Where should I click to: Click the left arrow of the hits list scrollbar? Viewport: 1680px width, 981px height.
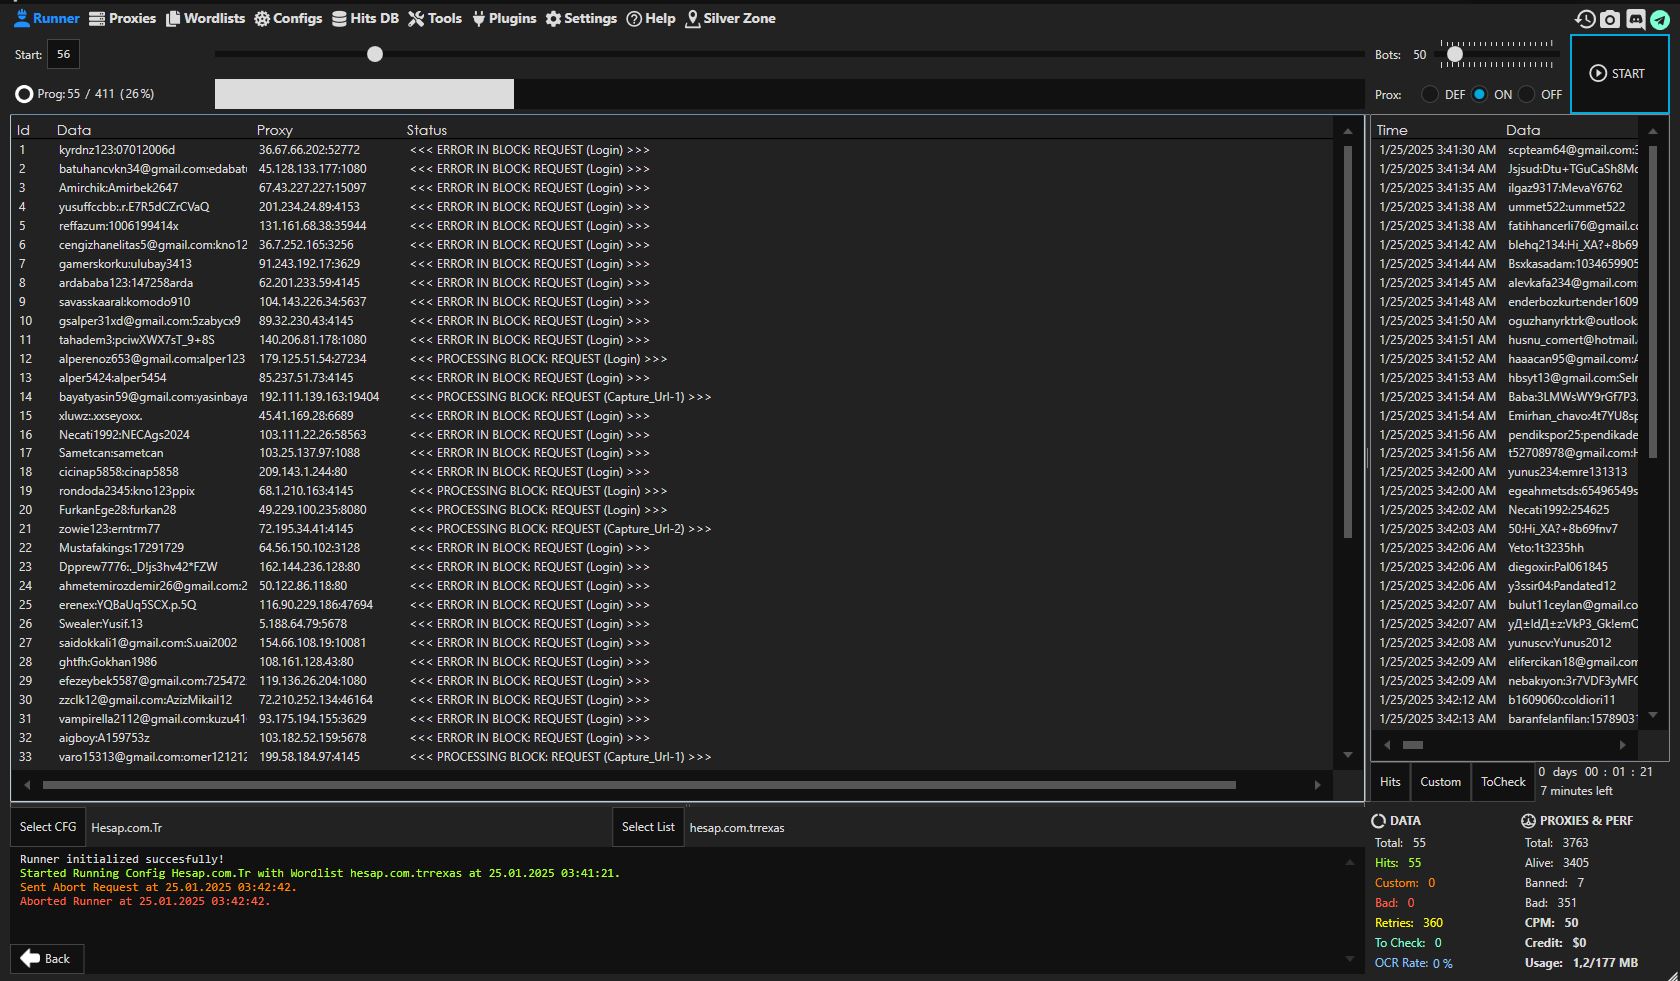point(1387,745)
